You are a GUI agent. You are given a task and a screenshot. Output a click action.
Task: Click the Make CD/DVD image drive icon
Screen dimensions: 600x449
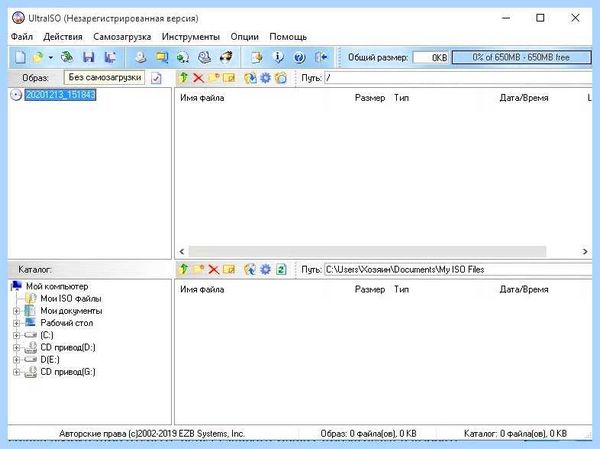[141, 57]
